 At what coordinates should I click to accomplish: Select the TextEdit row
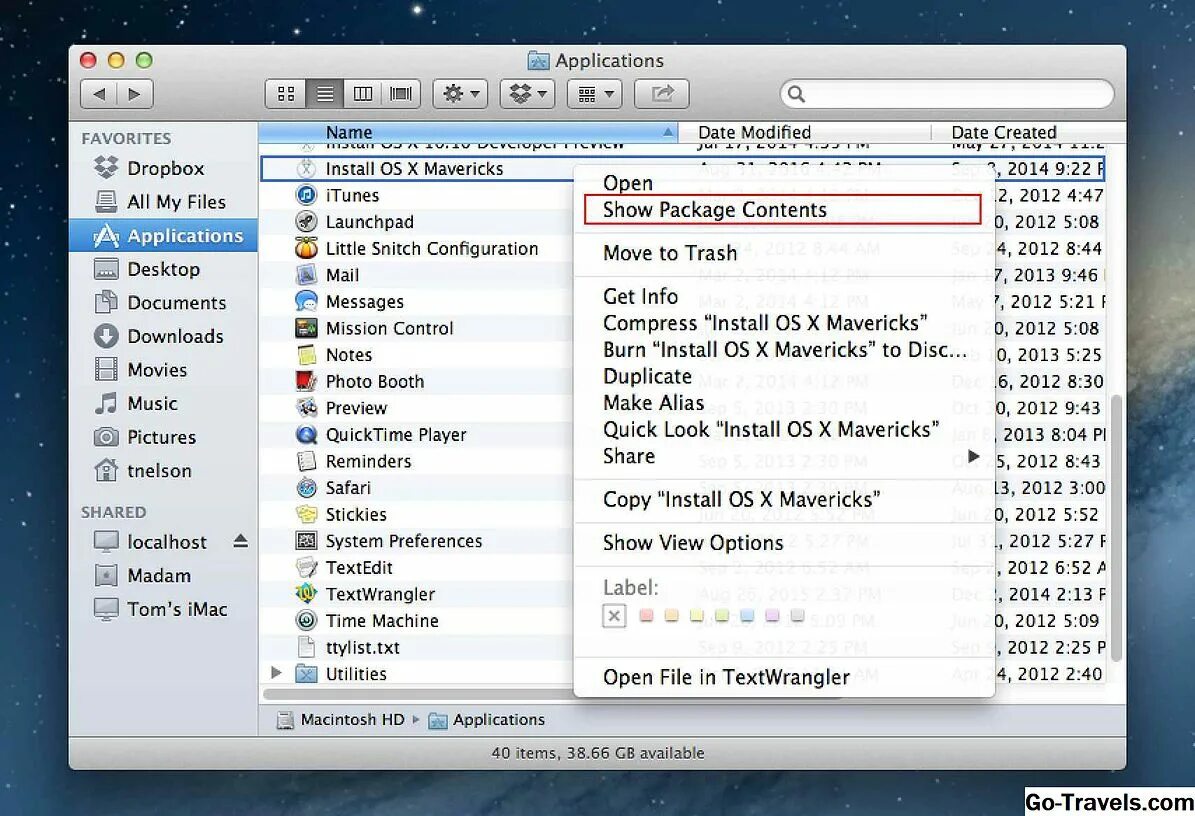[416, 568]
